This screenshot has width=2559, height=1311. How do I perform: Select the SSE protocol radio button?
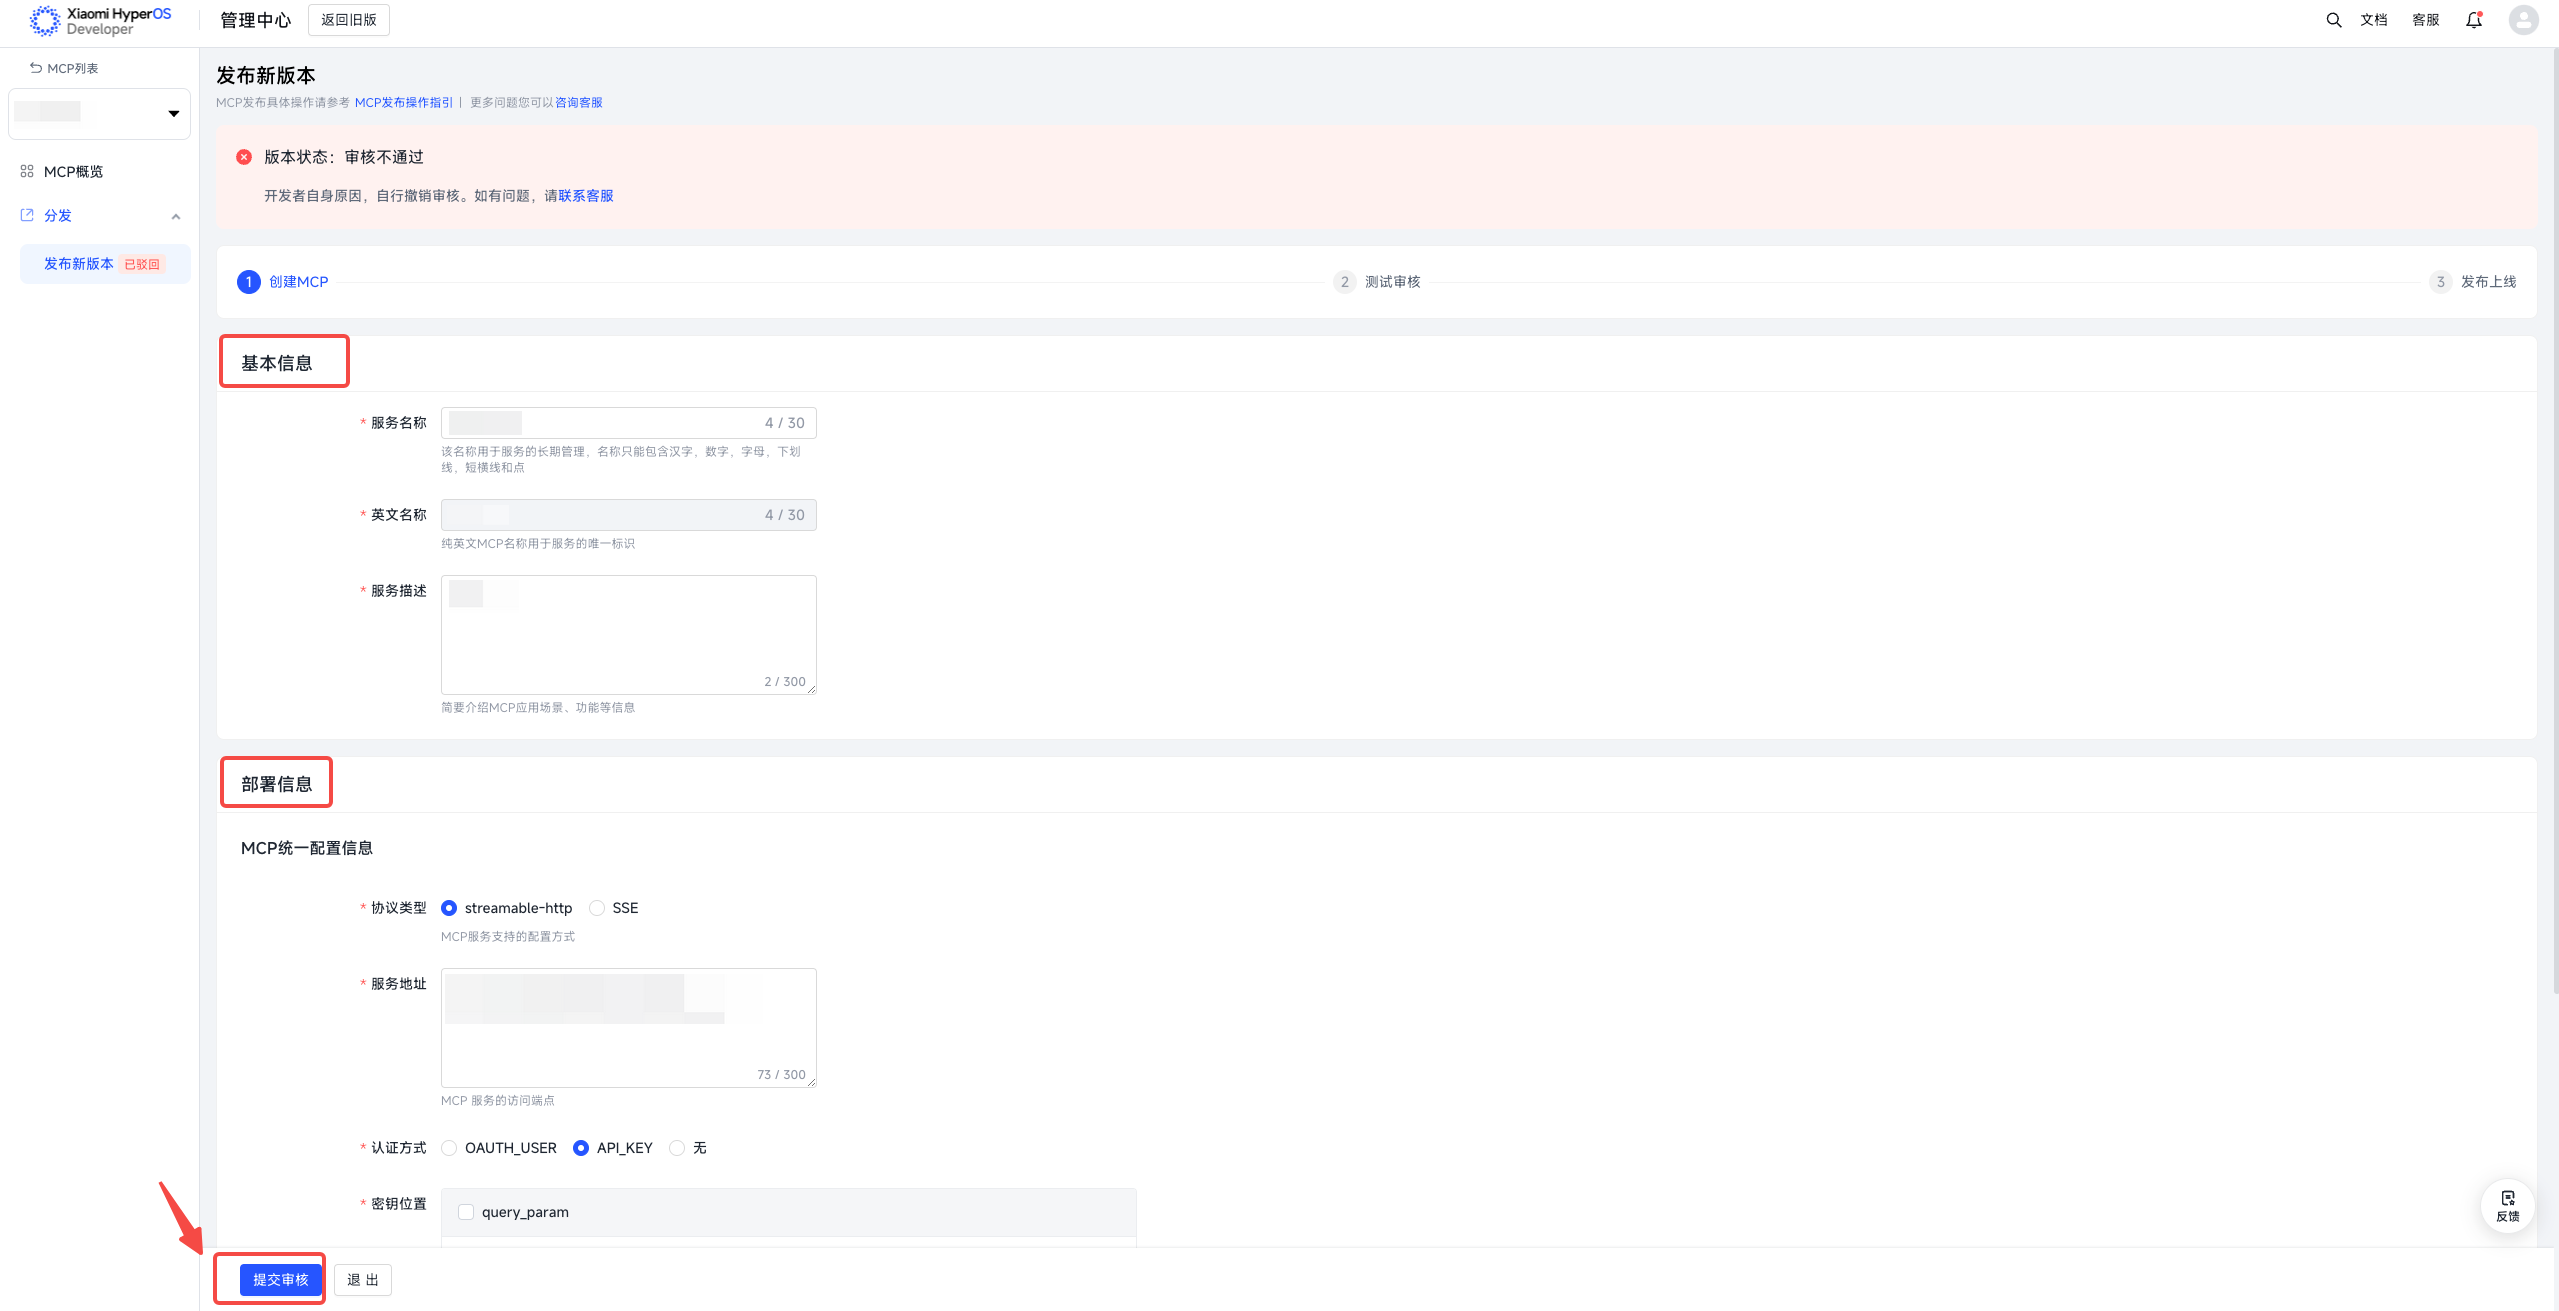point(597,908)
